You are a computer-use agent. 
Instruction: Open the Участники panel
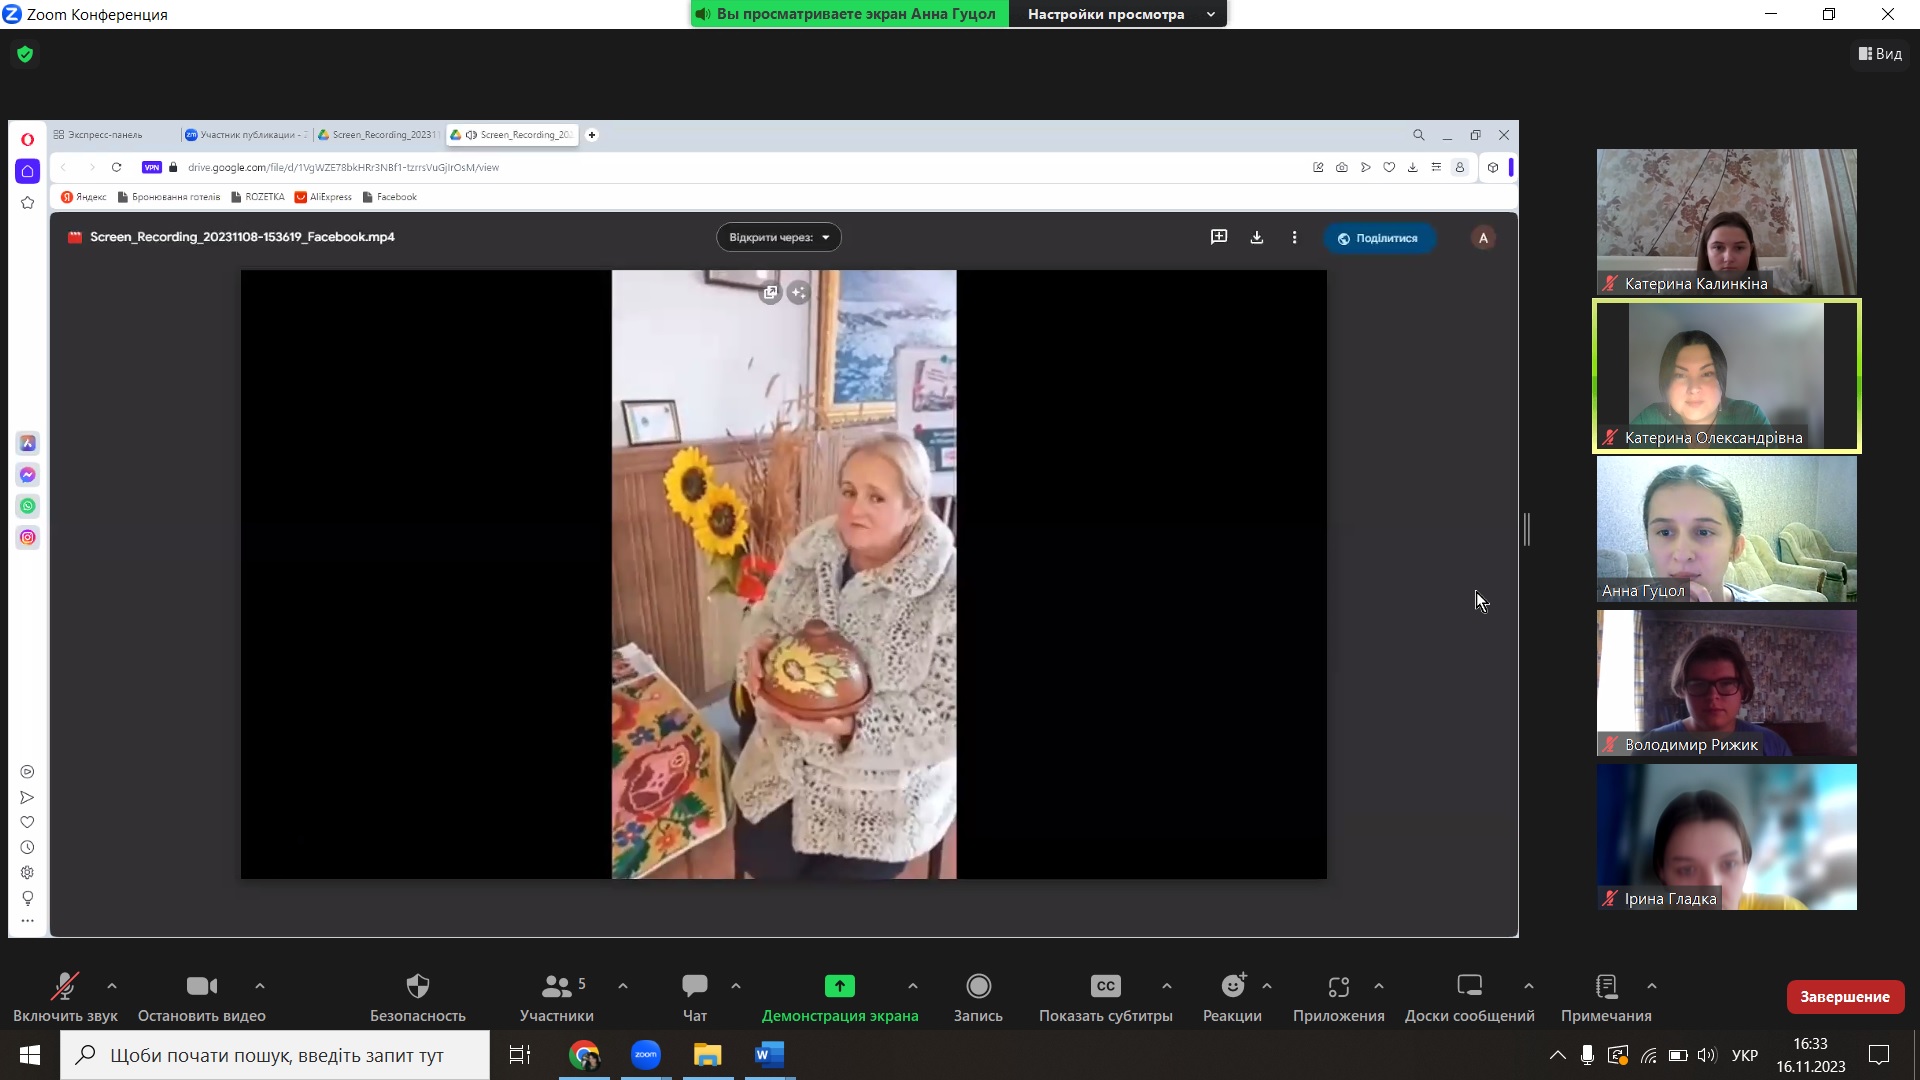click(556, 987)
